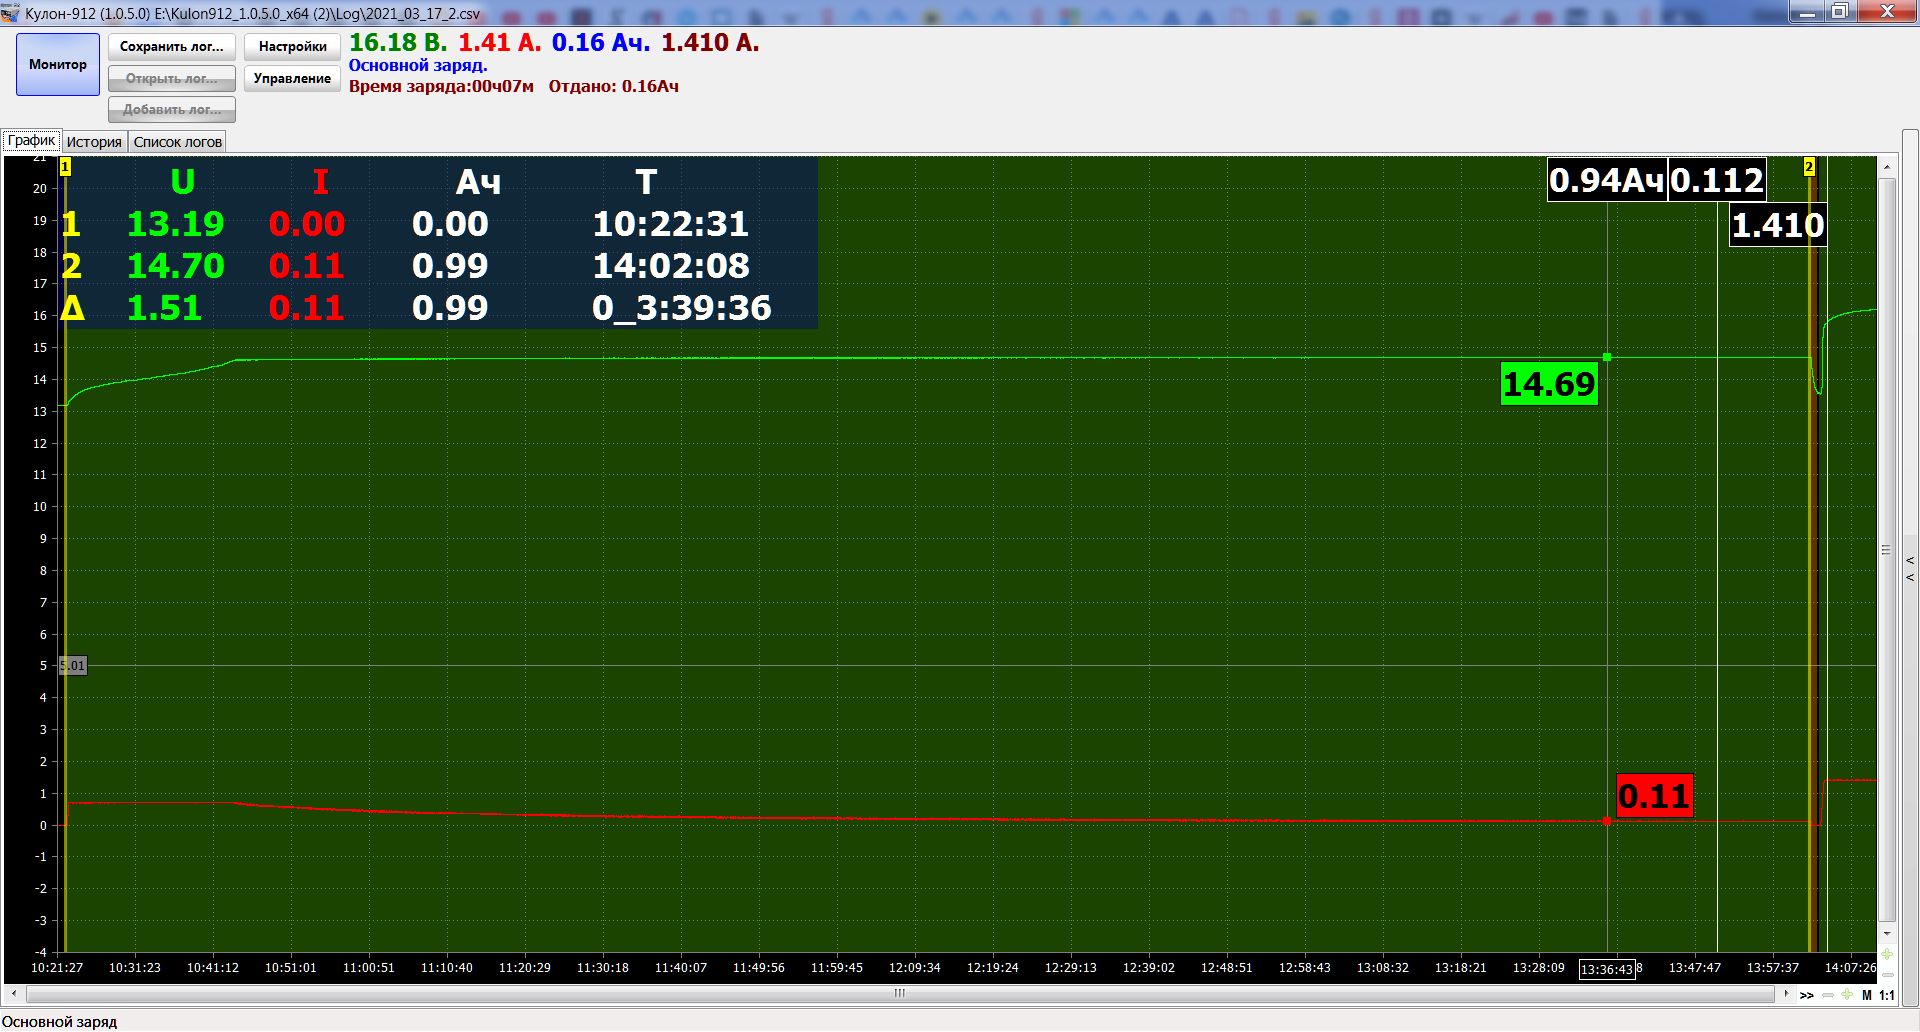Screen dimensions: 1920x1032
Task: Click the vertical zoom-out minus icon
Action: 1887,975
